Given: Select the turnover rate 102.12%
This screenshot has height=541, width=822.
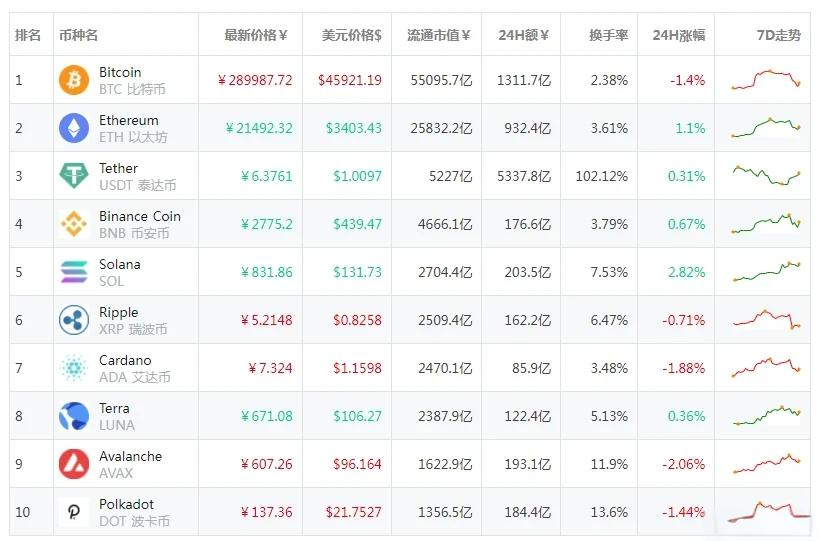Looking at the screenshot, I should coord(602,176).
